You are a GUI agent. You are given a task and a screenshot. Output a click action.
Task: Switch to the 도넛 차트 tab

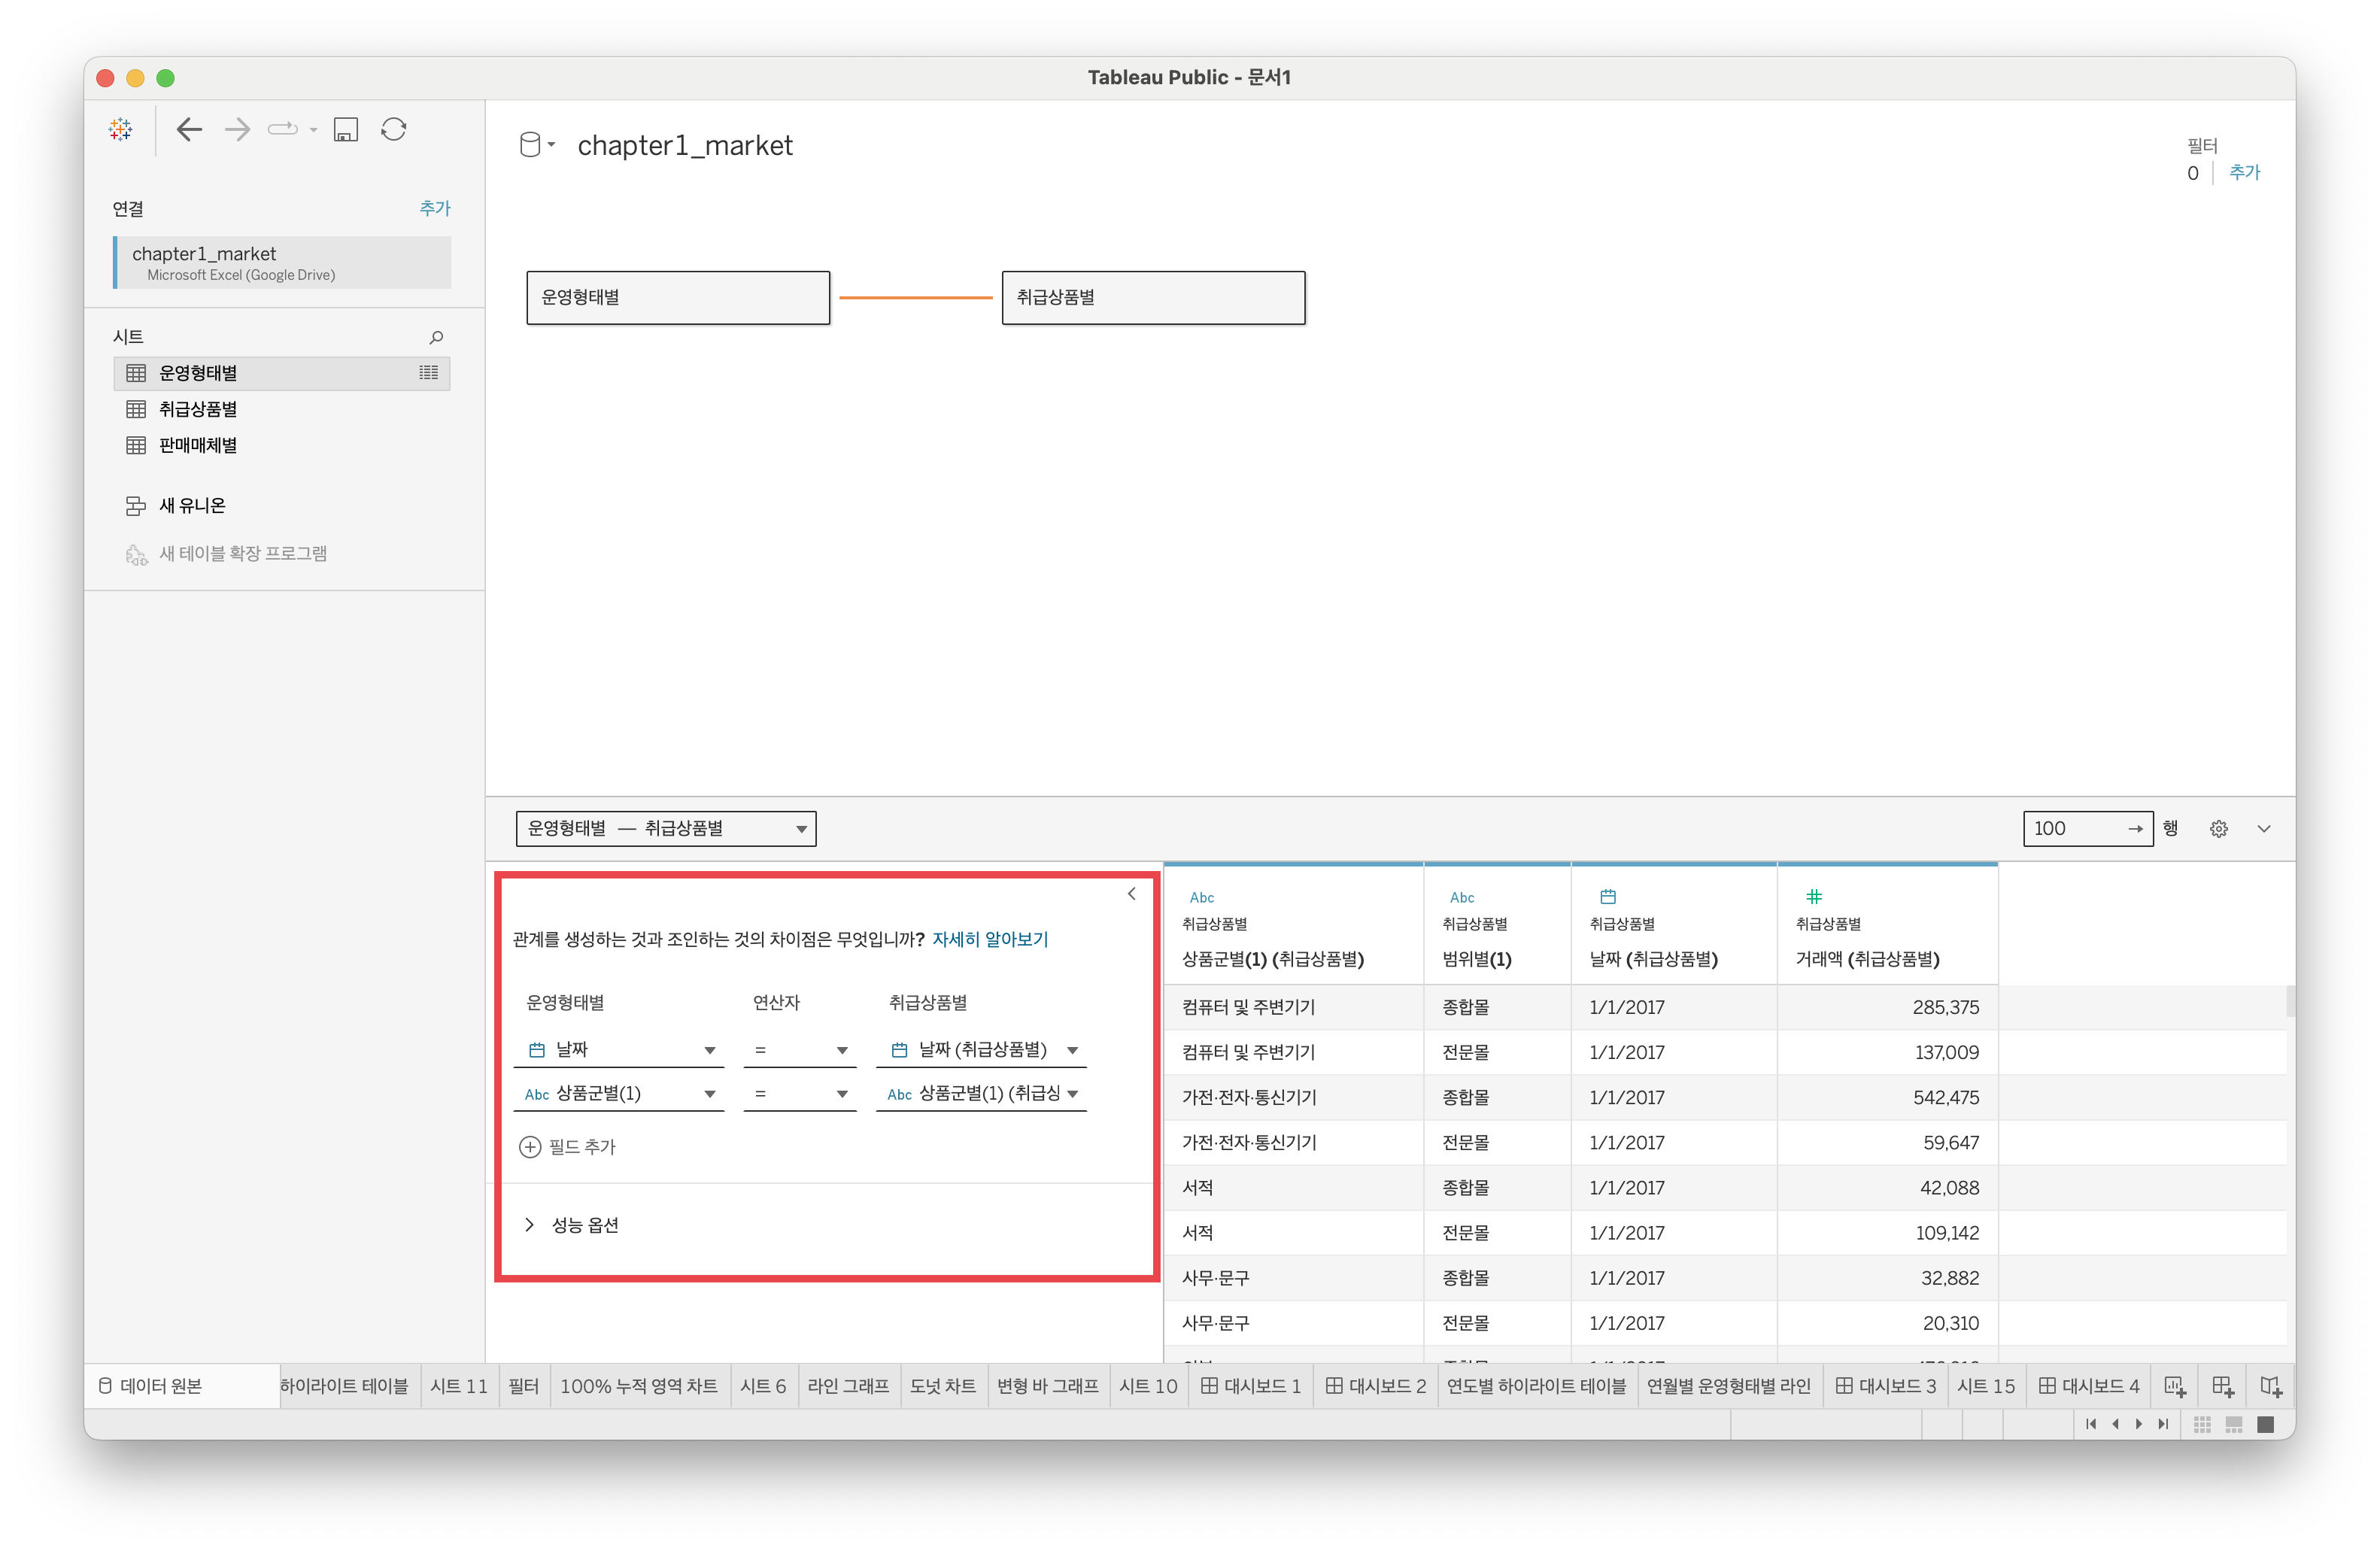tap(942, 1386)
